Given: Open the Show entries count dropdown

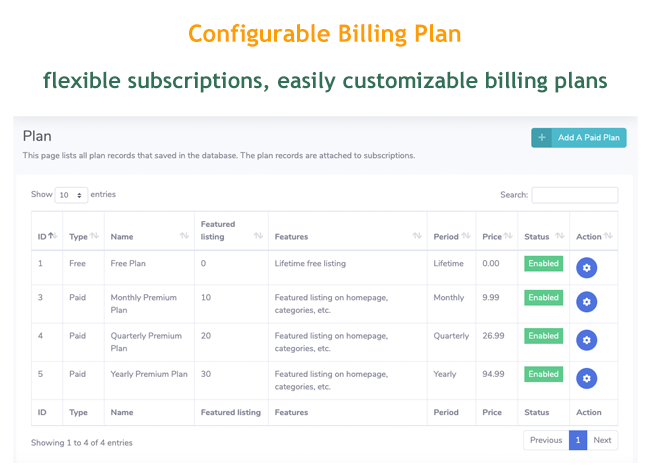Looking at the screenshot, I should [72, 195].
